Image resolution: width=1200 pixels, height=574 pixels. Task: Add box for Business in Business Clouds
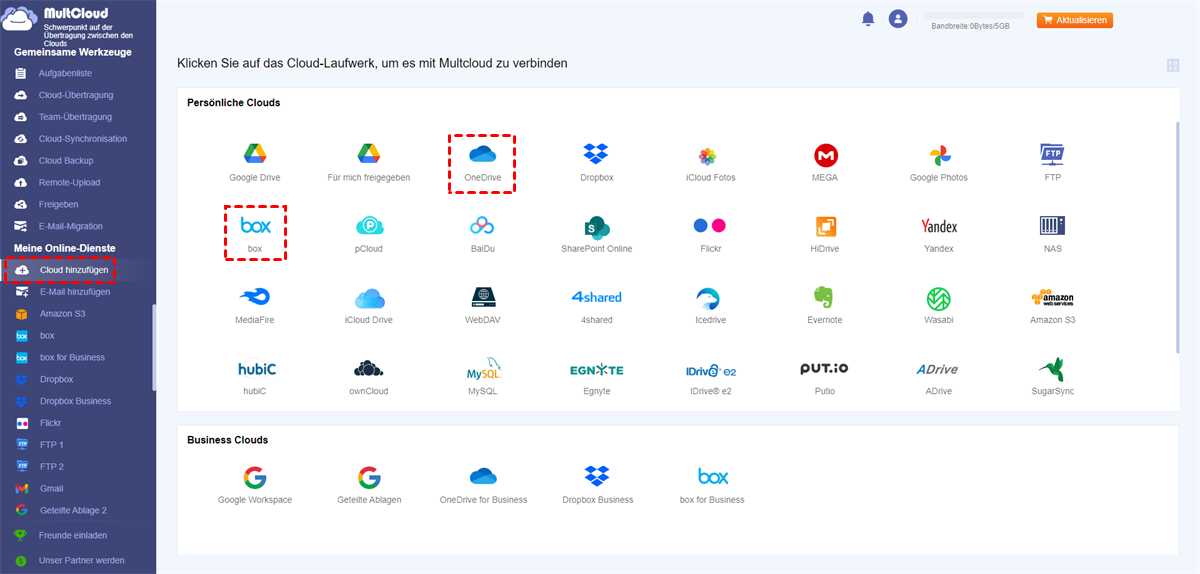tap(712, 485)
